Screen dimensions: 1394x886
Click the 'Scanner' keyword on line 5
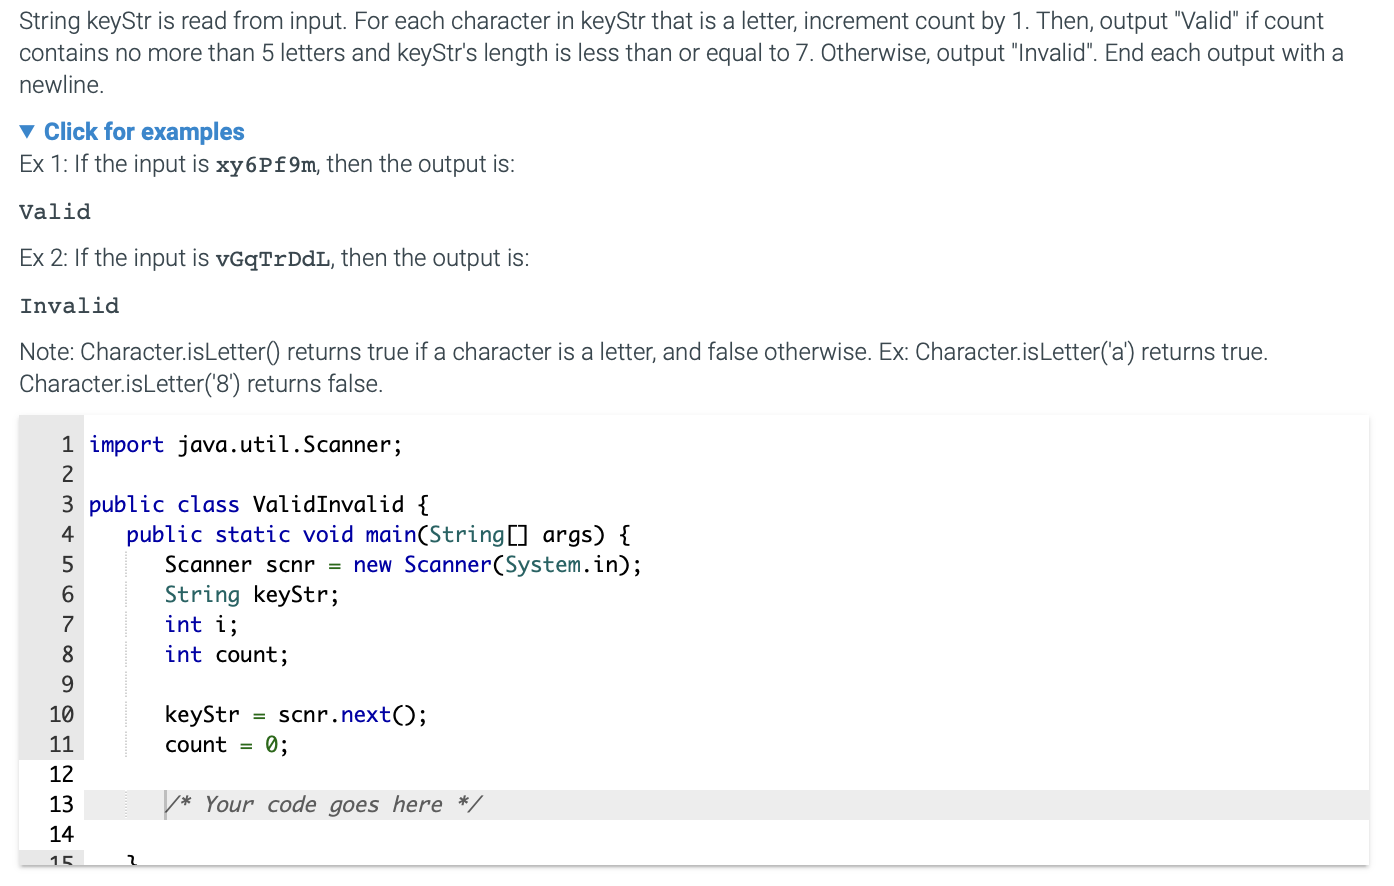(x=207, y=564)
